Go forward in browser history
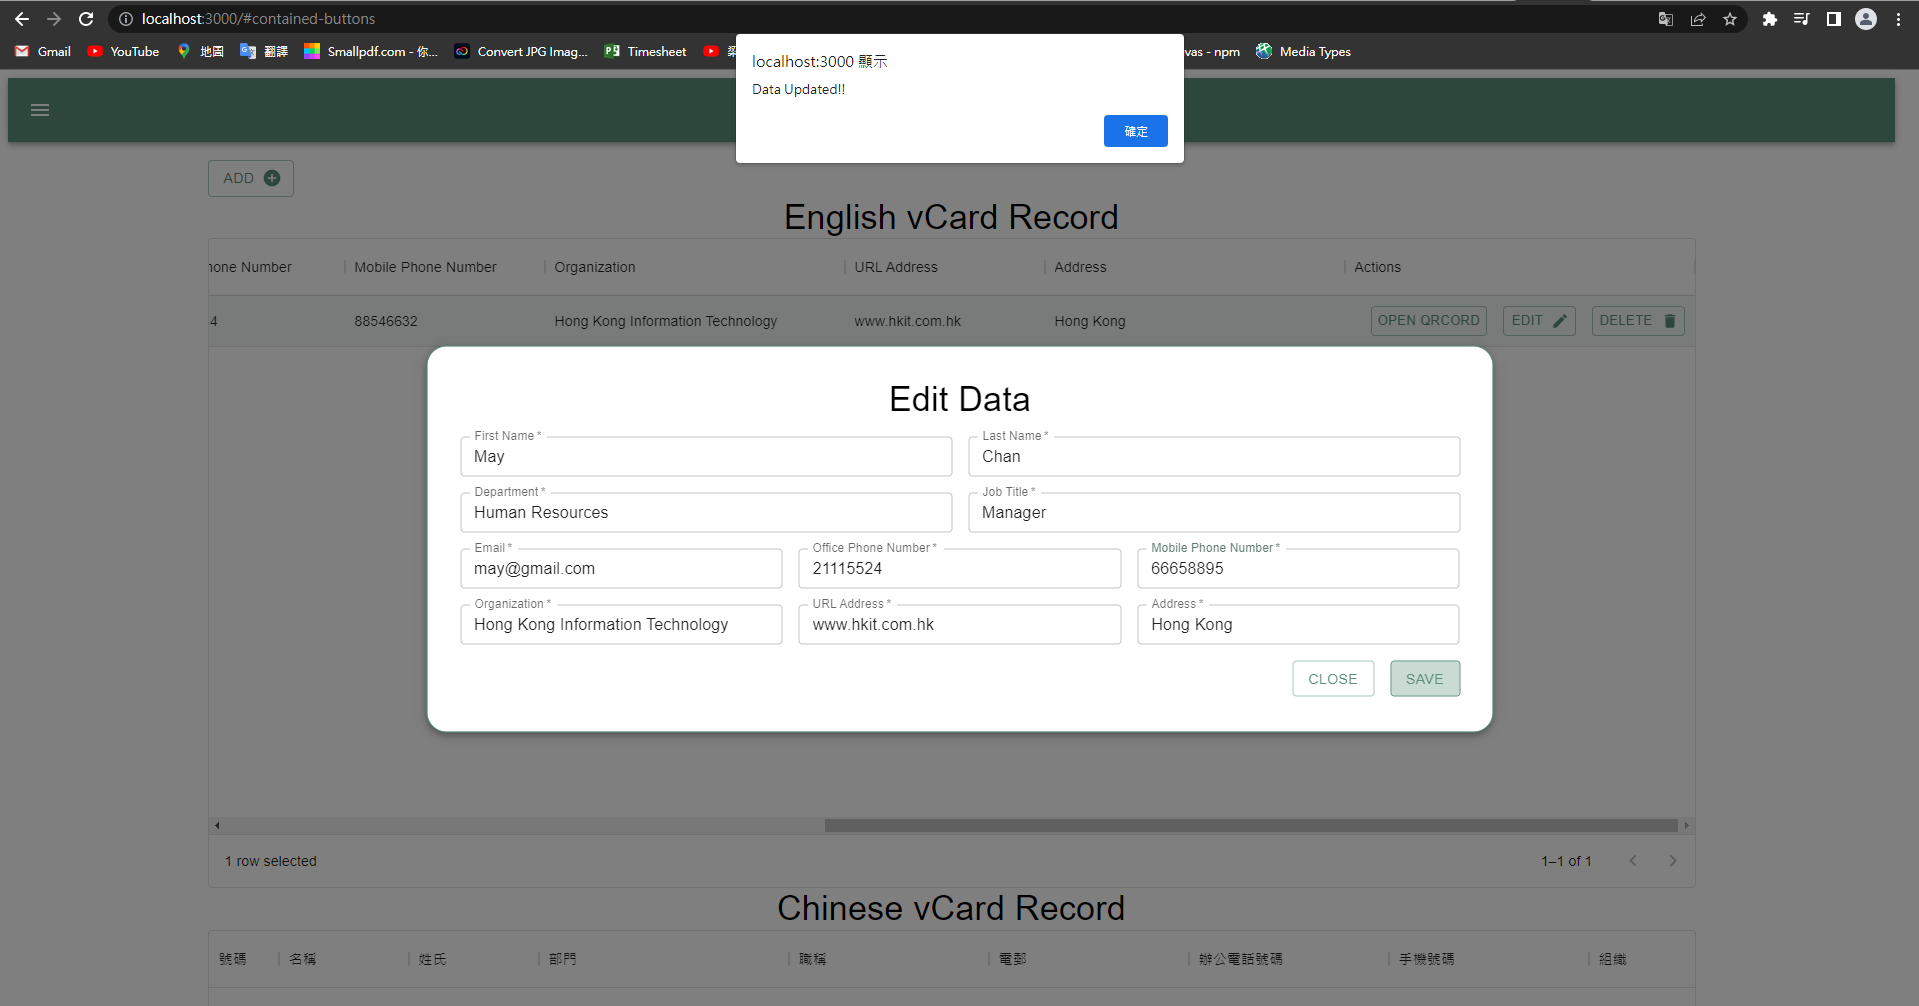Viewport: 1919px width, 1006px height. [54, 19]
